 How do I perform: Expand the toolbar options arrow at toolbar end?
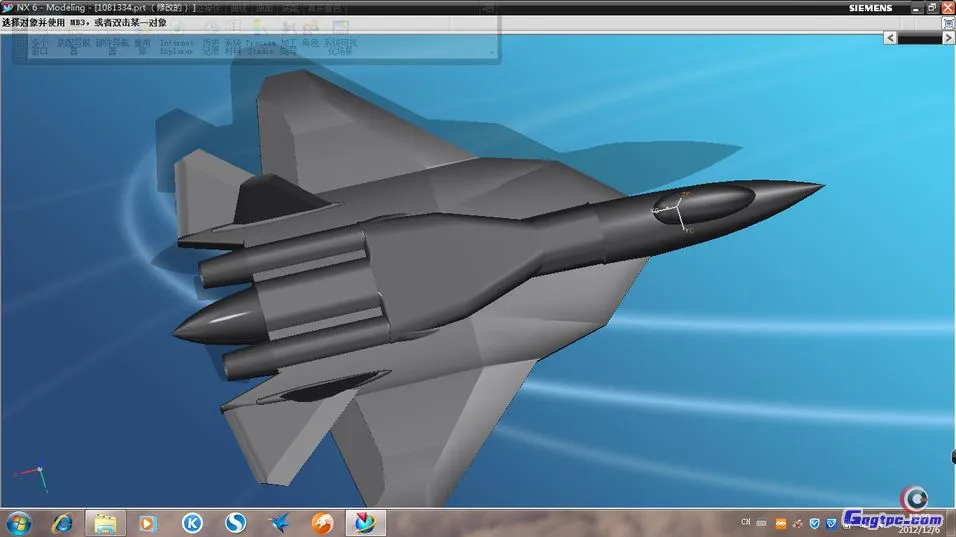(491, 51)
